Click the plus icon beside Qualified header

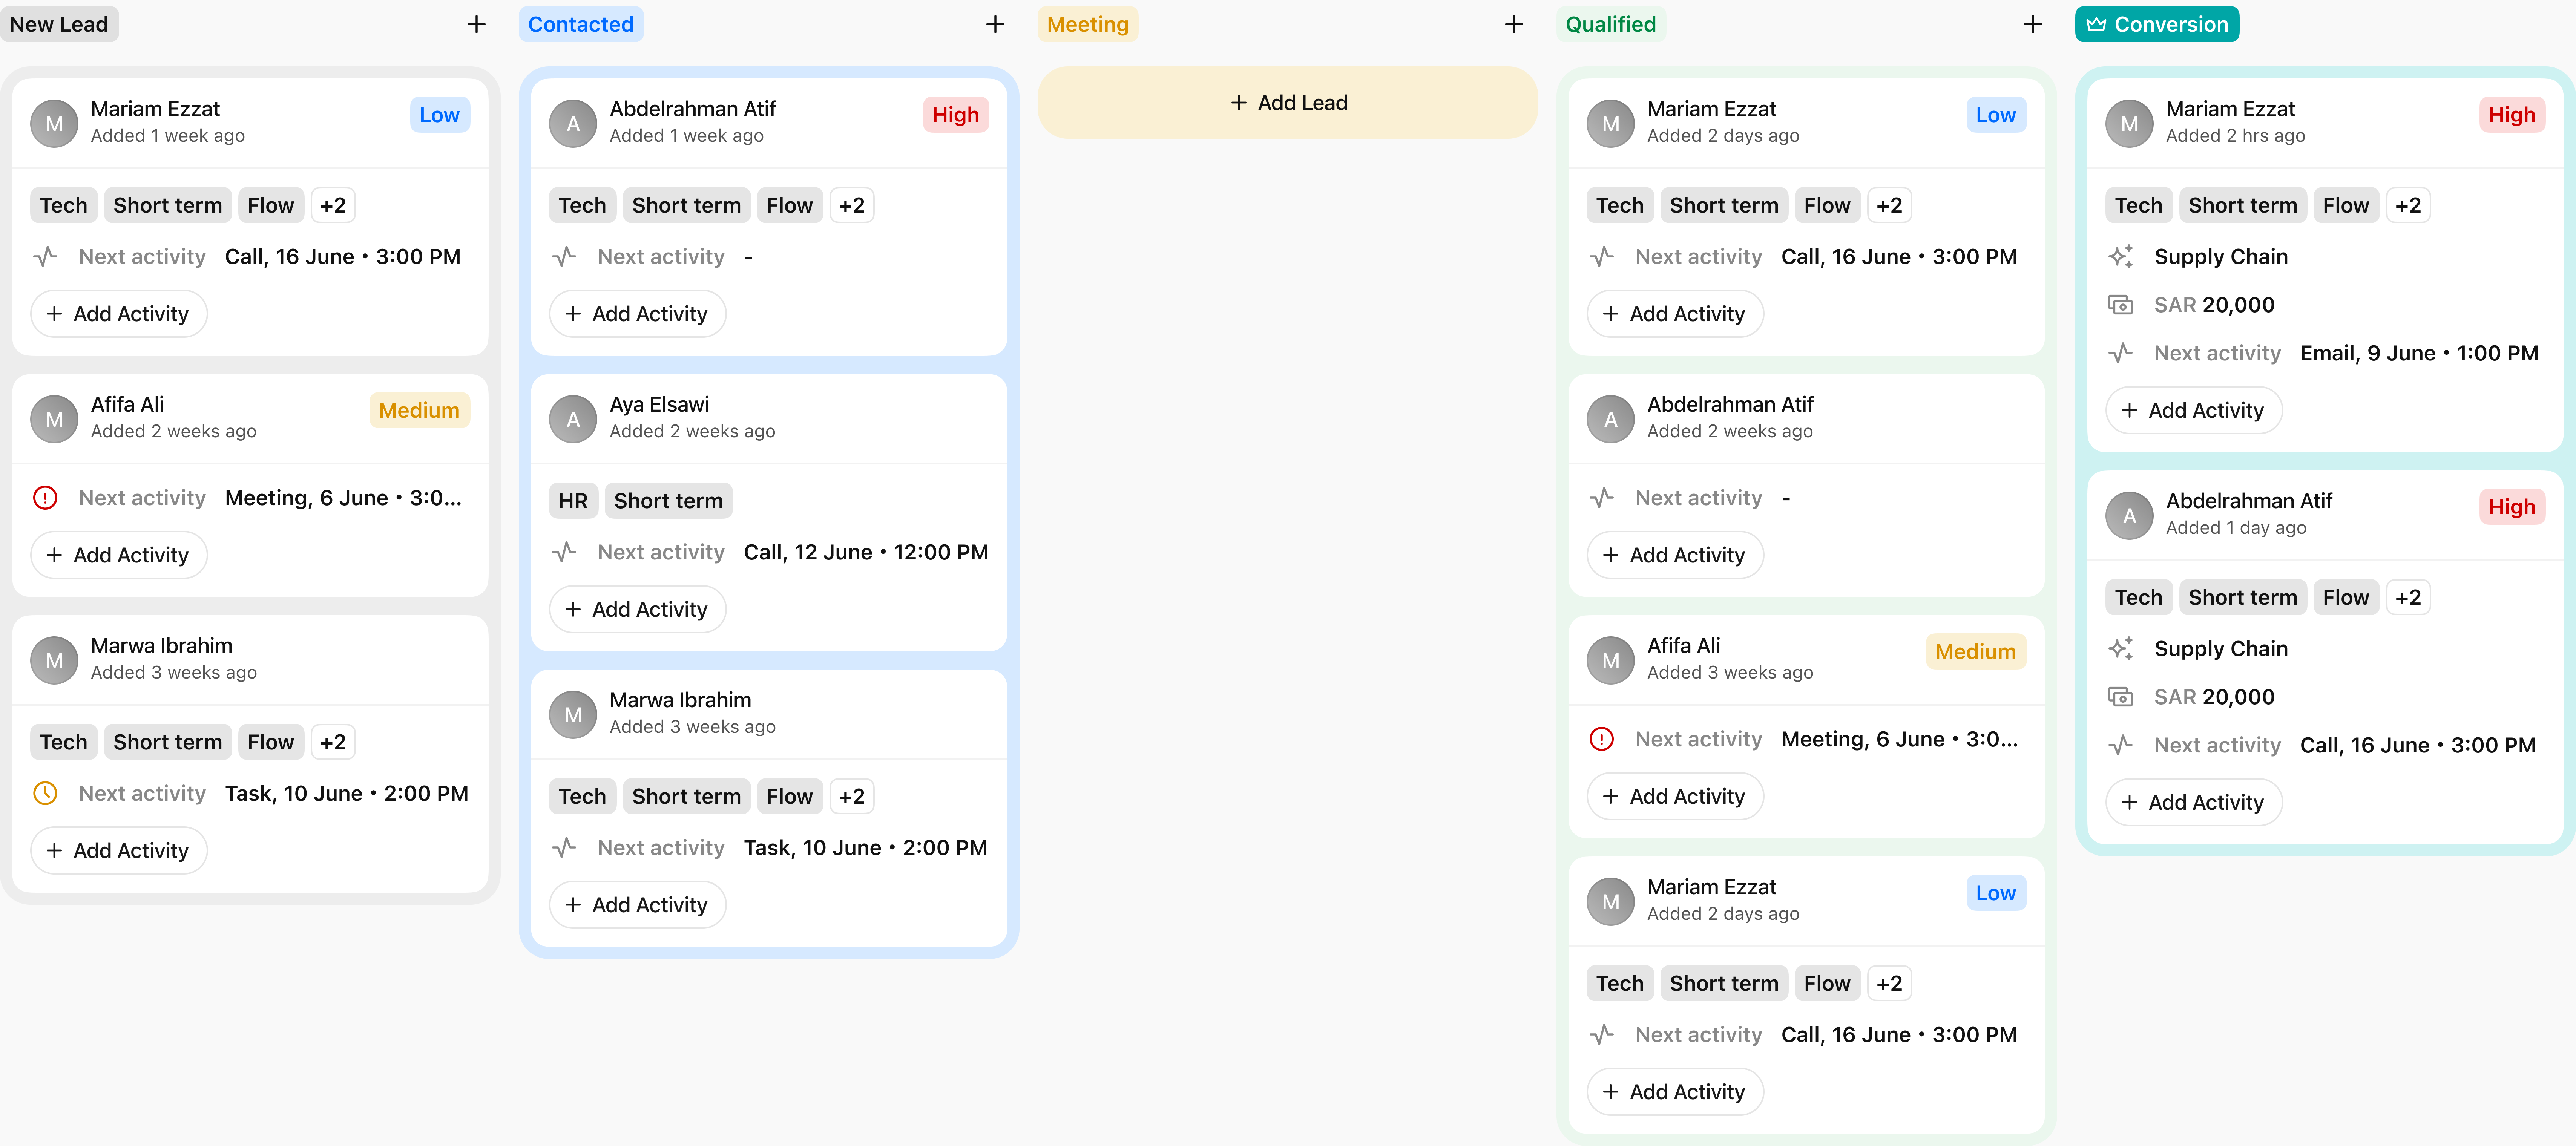click(x=2033, y=24)
